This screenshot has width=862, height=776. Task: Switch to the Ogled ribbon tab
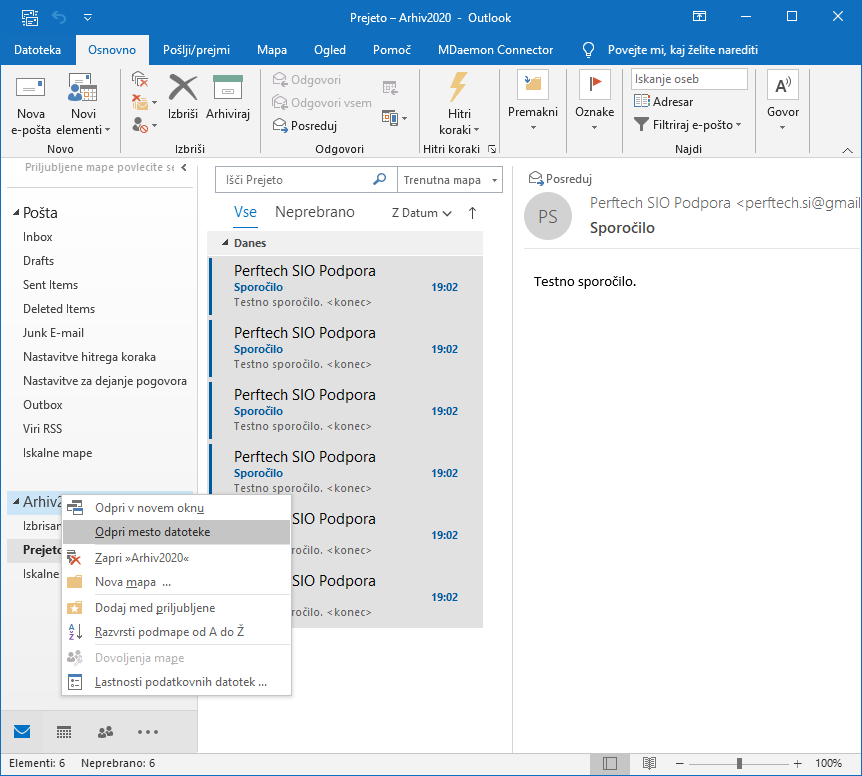pyautogui.click(x=330, y=50)
